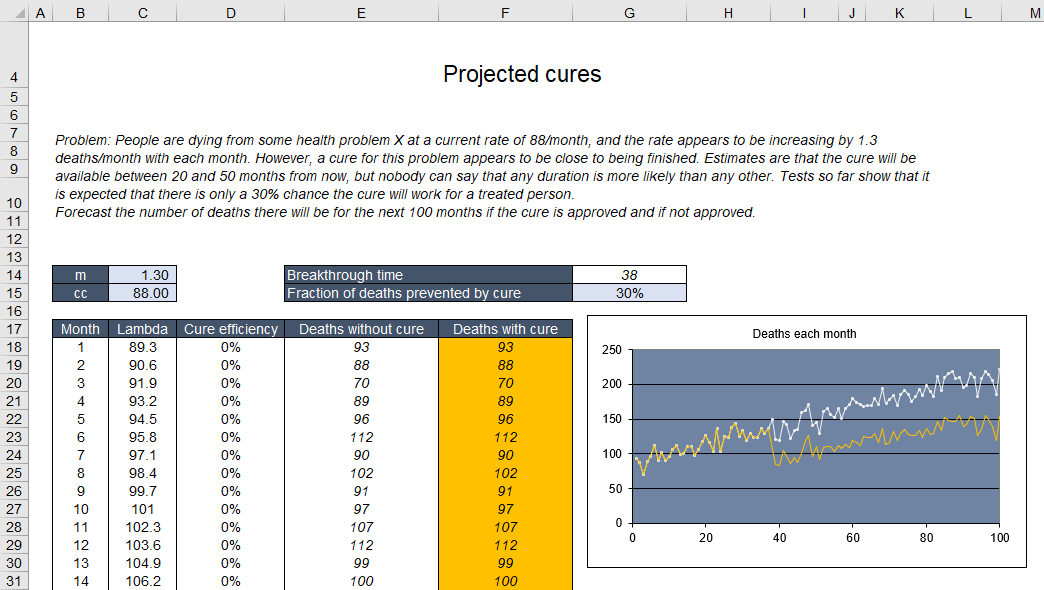Click the Cure efficiency header cell

pyautogui.click(x=230, y=328)
